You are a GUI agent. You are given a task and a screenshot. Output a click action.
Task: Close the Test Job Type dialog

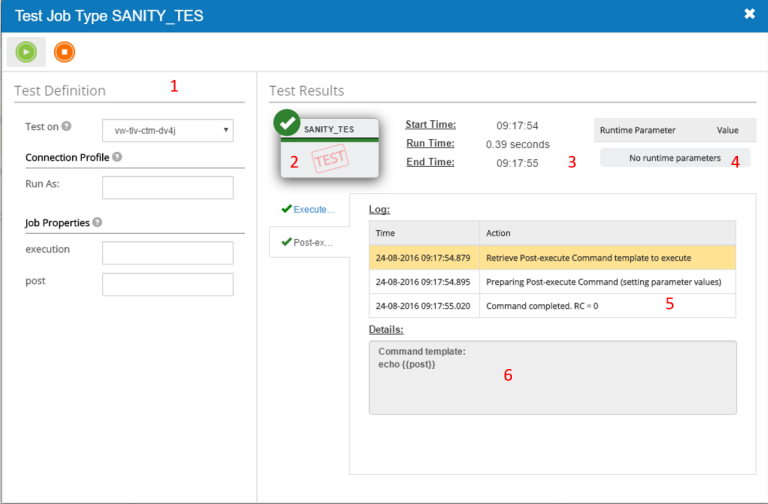(749, 14)
